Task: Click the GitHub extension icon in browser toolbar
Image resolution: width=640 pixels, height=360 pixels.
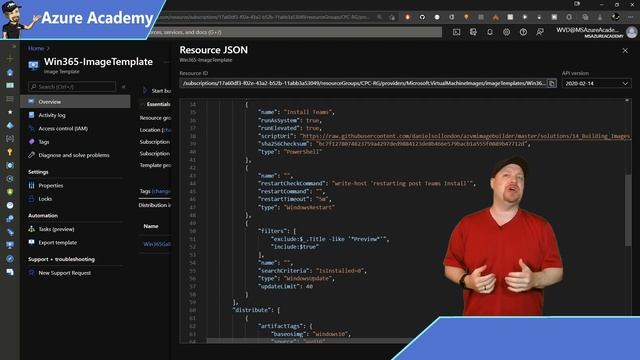Action: tap(422, 17)
